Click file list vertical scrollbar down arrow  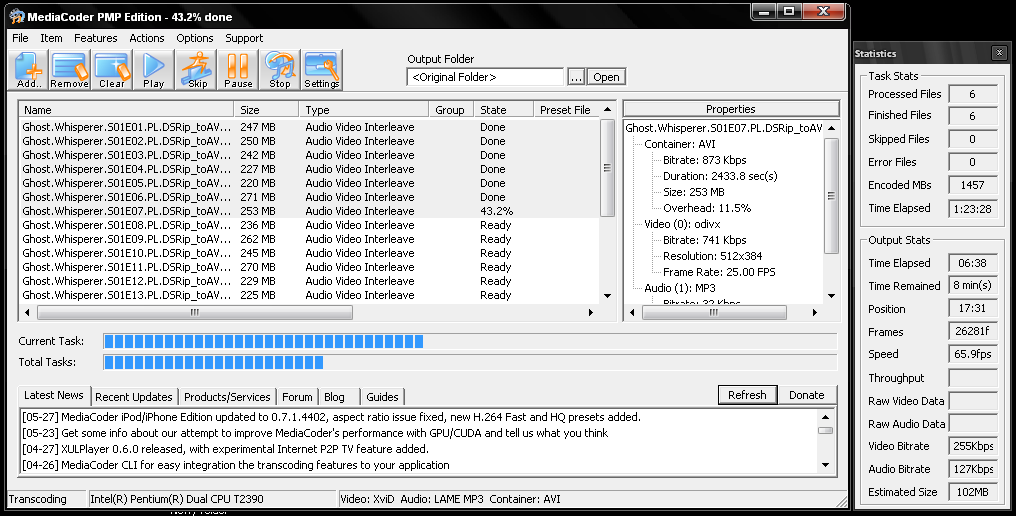607,296
